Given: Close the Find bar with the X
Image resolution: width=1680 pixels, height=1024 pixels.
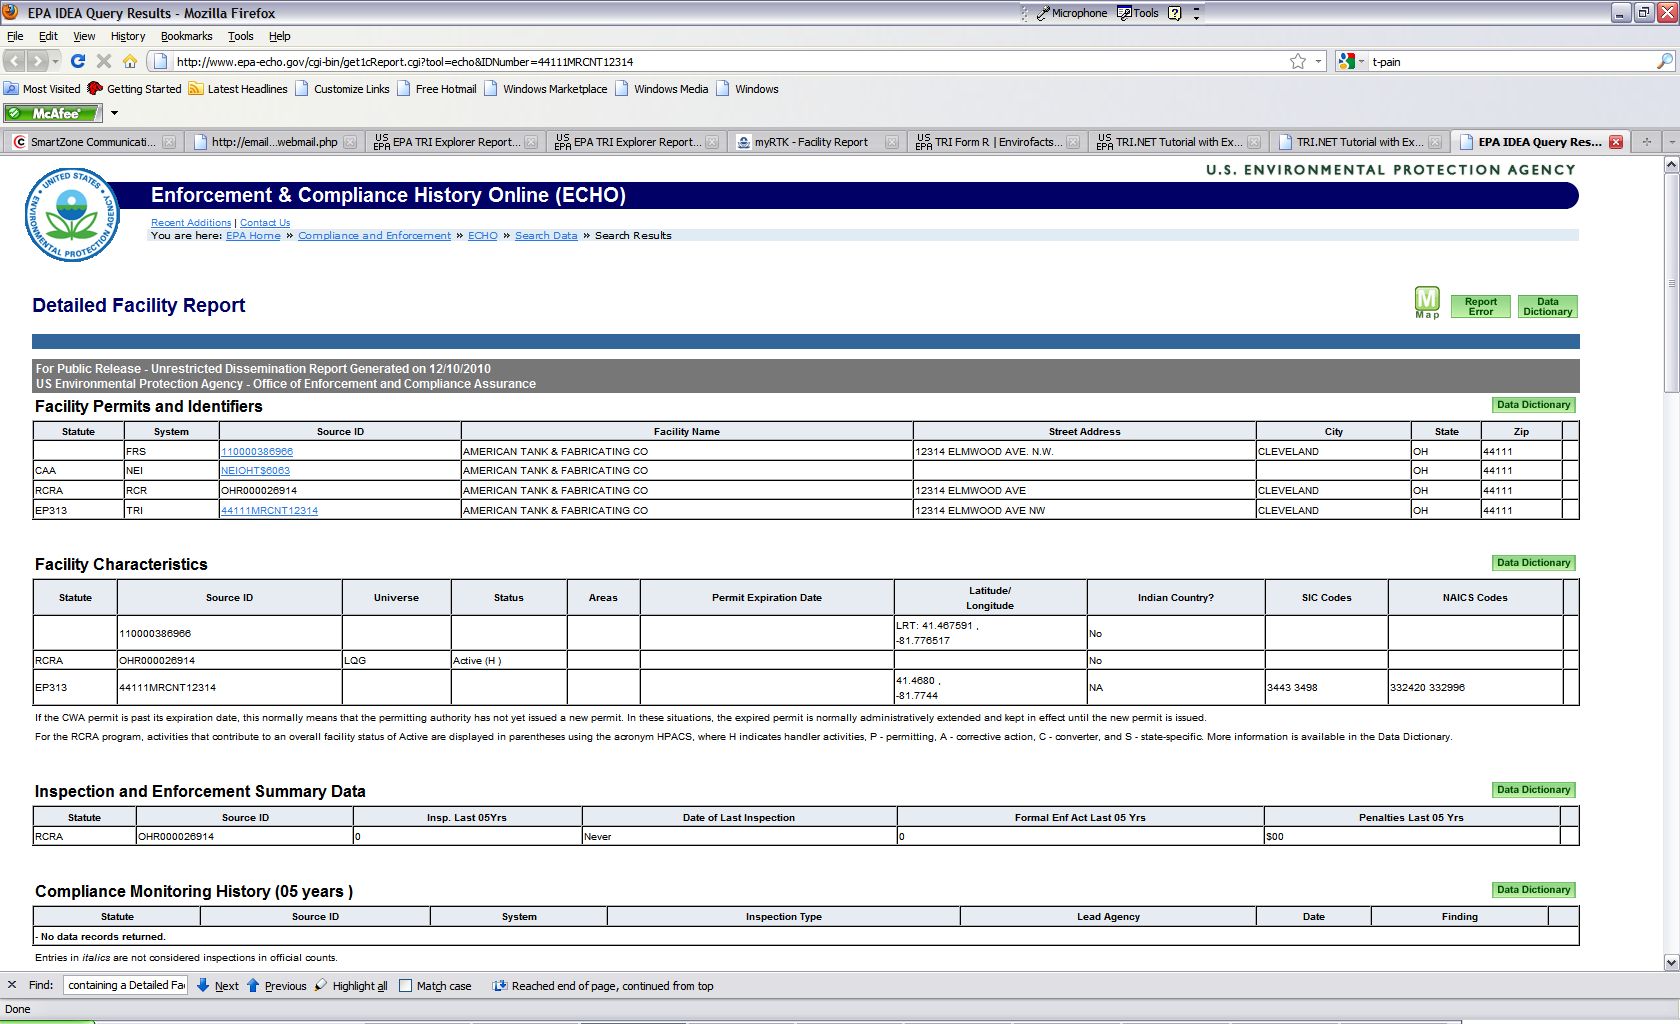Looking at the screenshot, I should click(x=12, y=985).
